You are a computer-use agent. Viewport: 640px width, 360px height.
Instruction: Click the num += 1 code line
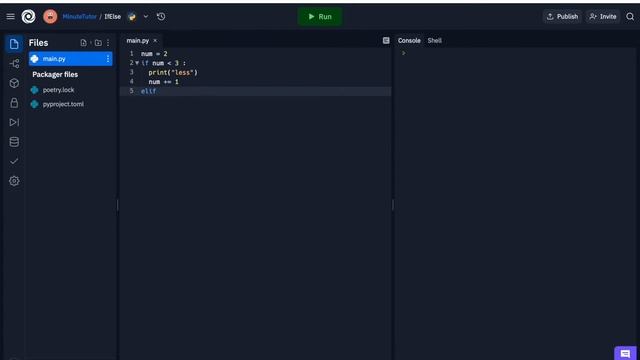(x=163, y=82)
